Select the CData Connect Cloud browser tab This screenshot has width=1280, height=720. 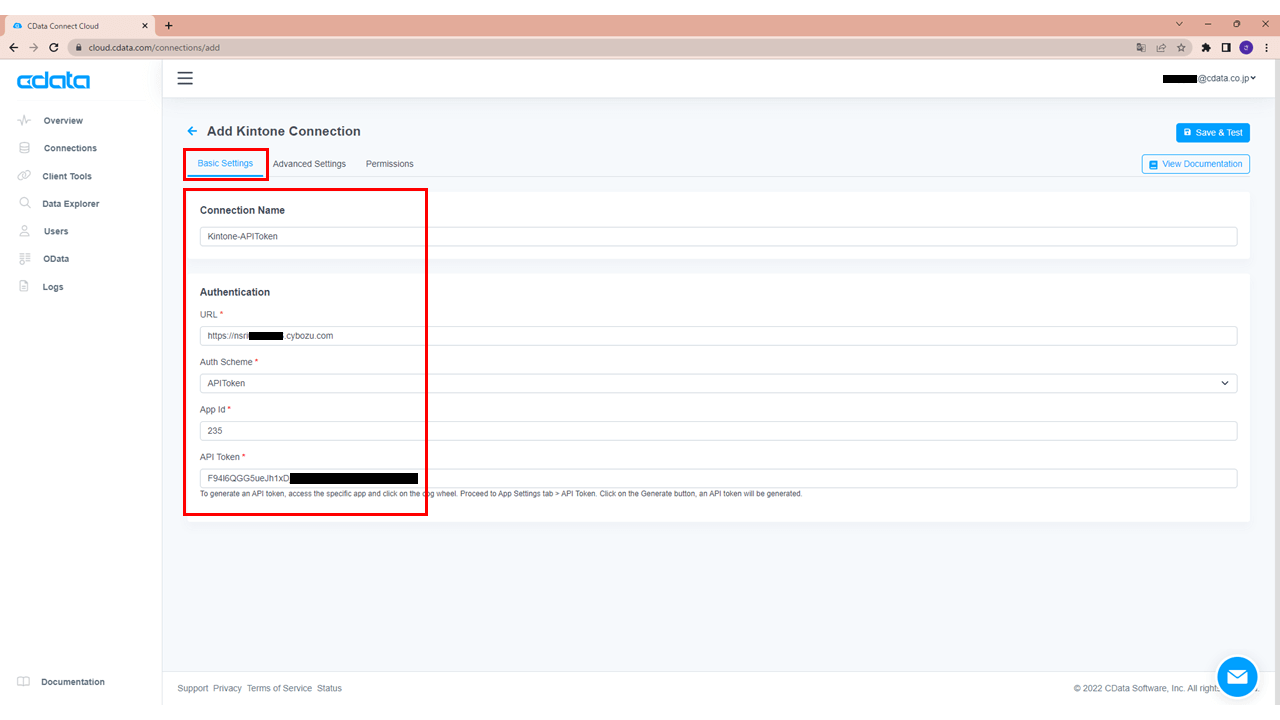(78, 25)
